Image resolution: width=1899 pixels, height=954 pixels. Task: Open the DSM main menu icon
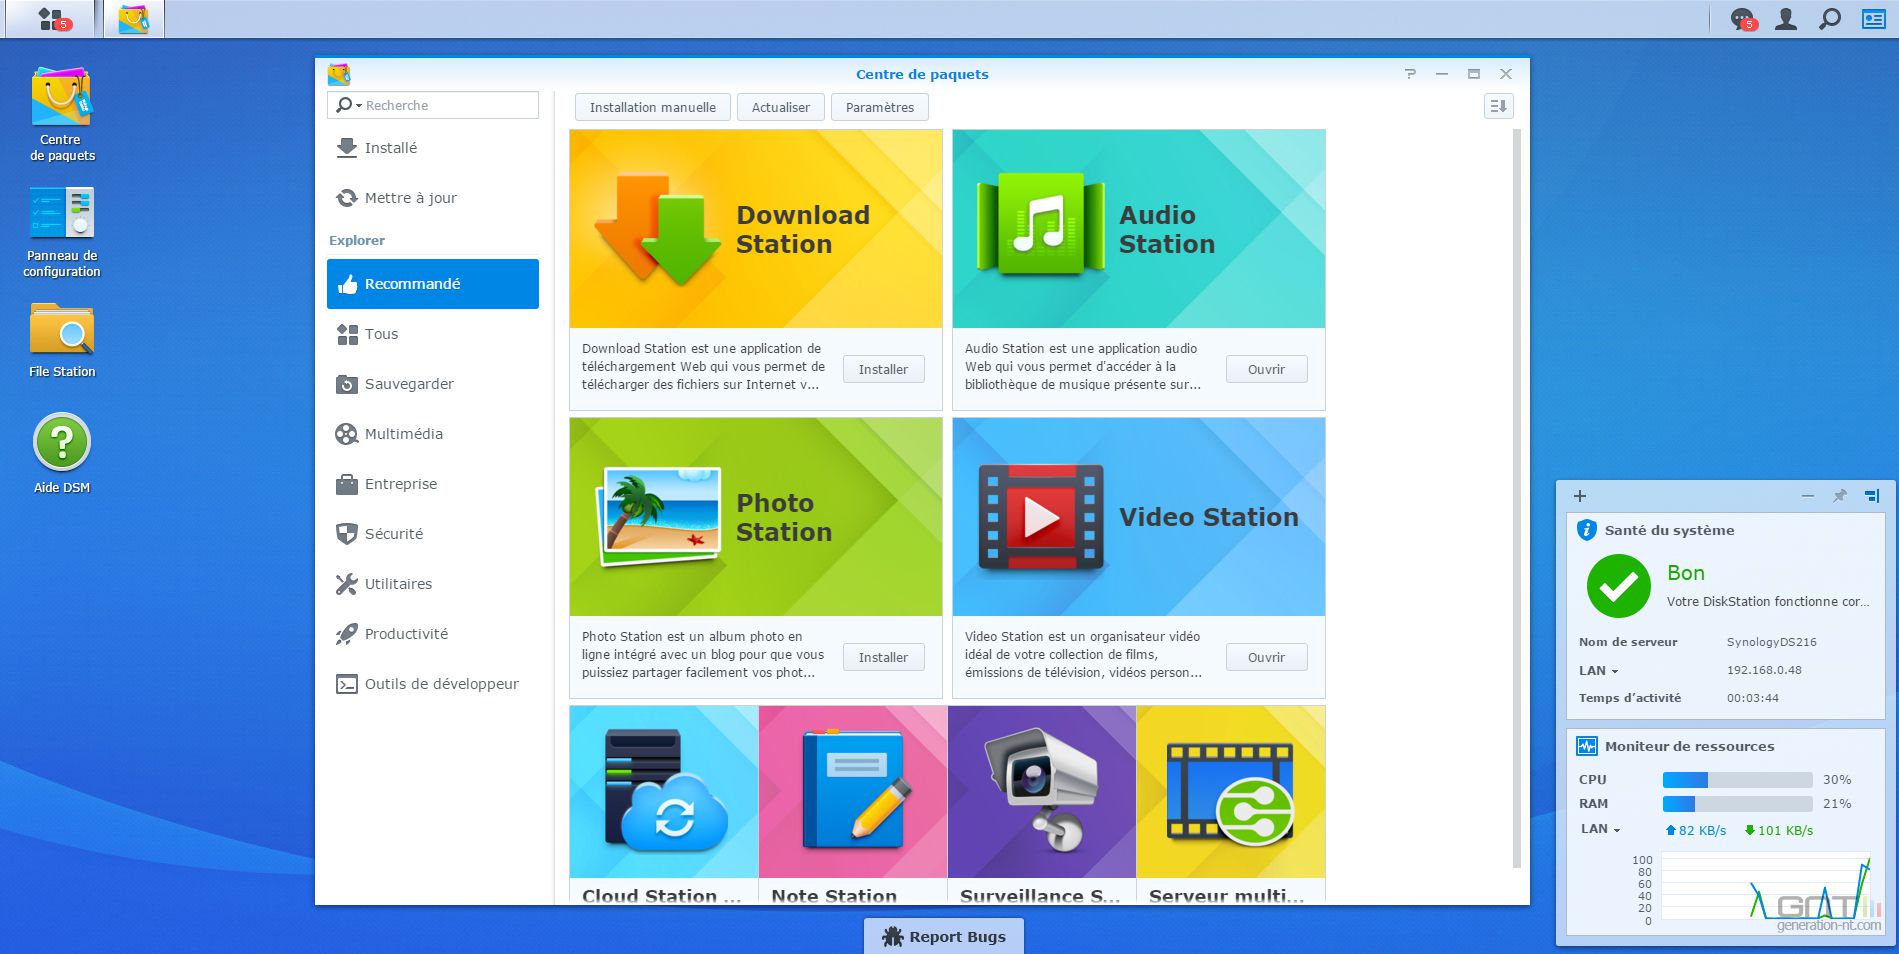[x=50, y=19]
